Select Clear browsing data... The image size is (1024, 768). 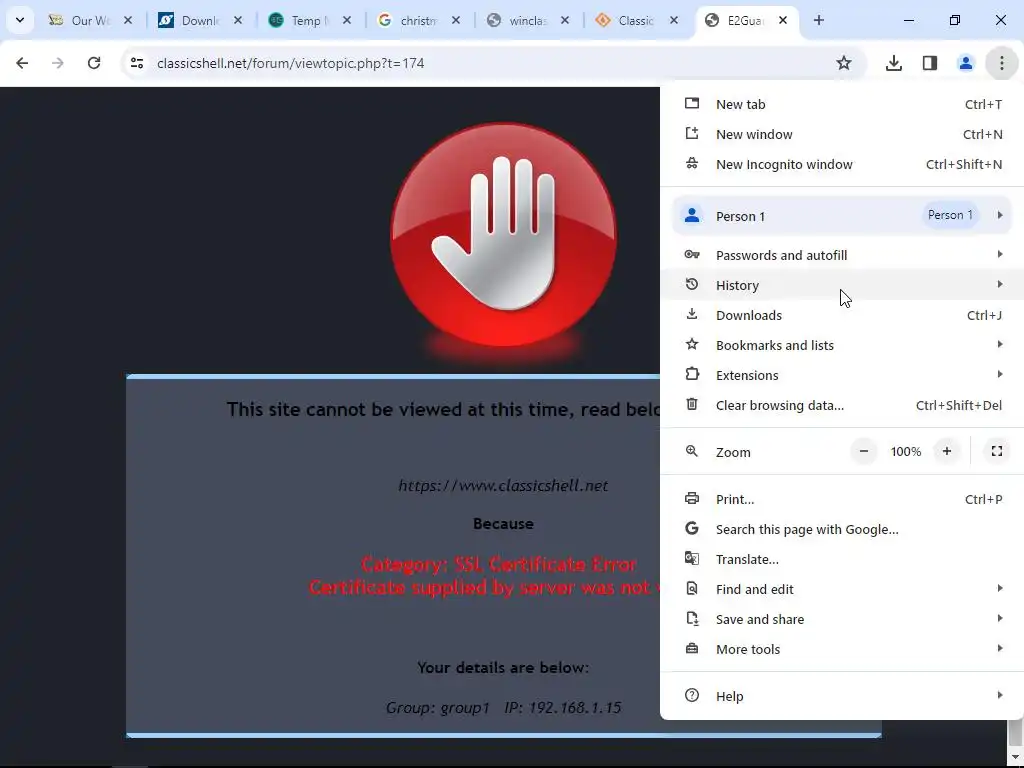pos(842,406)
